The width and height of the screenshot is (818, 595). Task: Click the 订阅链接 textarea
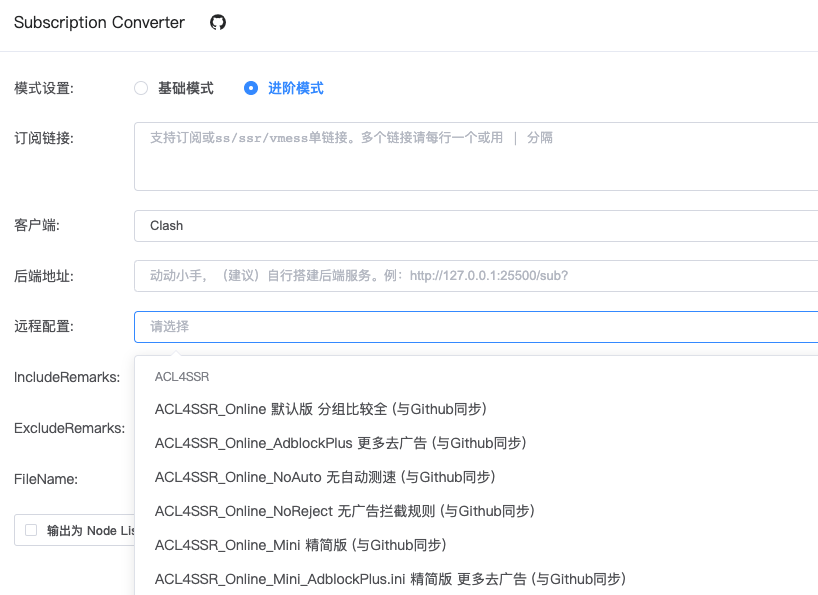(x=476, y=156)
